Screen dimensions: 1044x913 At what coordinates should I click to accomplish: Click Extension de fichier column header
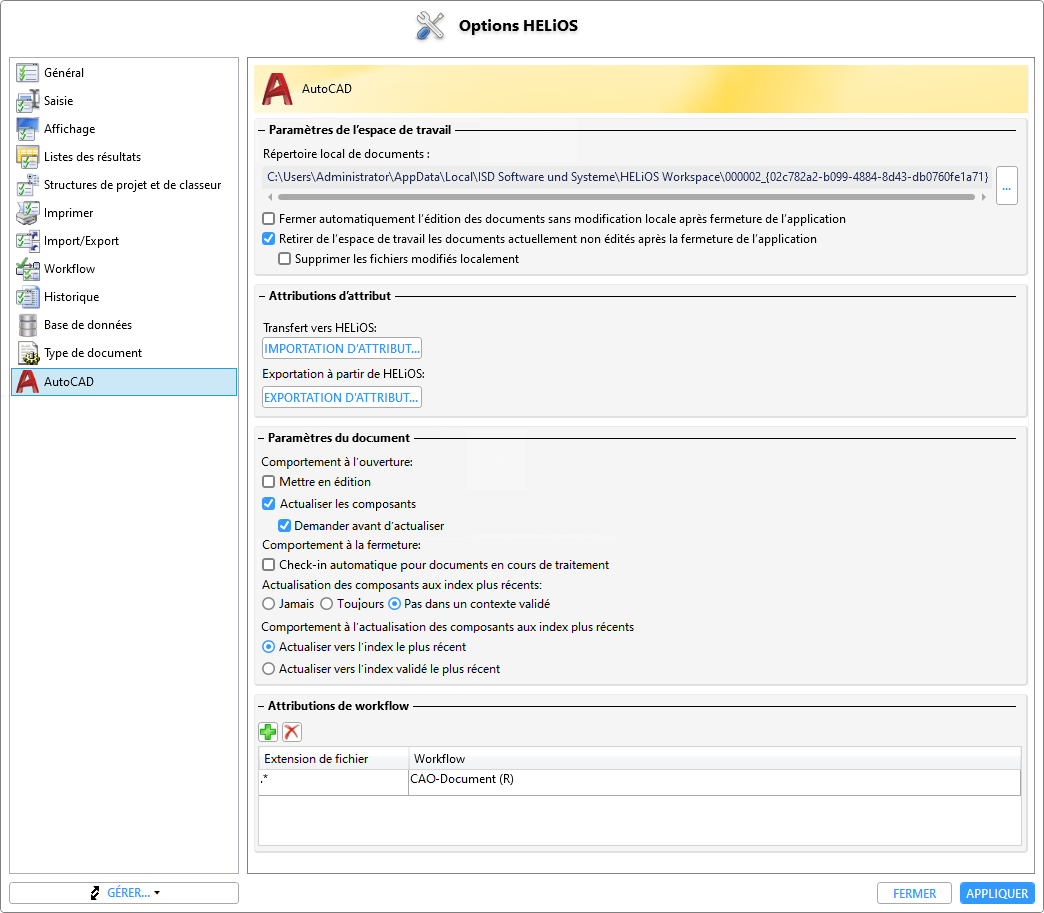(333, 759)
